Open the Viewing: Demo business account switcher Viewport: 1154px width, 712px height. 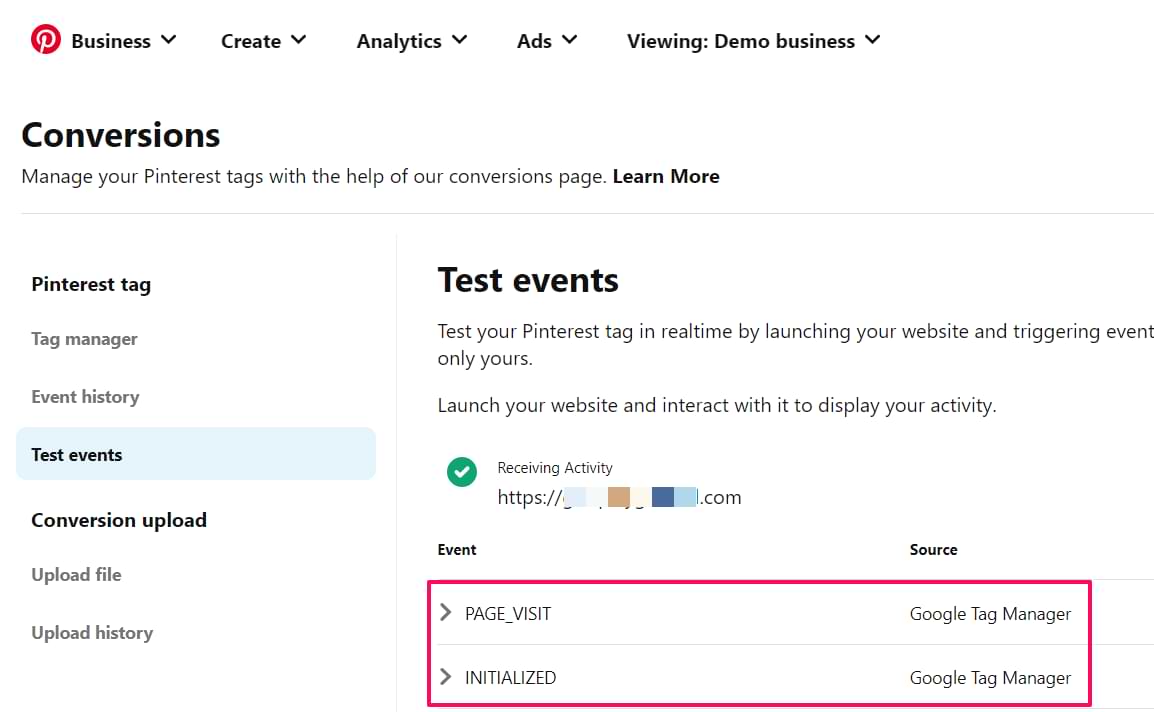tap(754, 40)
